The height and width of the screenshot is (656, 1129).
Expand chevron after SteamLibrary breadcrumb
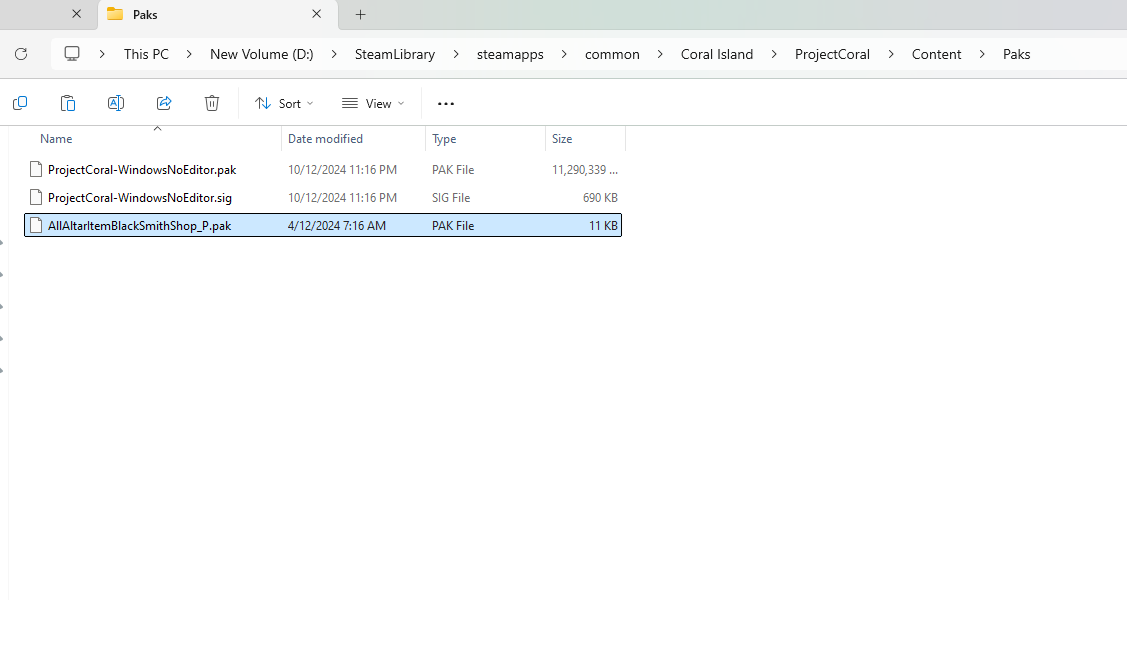coord(456,55)
